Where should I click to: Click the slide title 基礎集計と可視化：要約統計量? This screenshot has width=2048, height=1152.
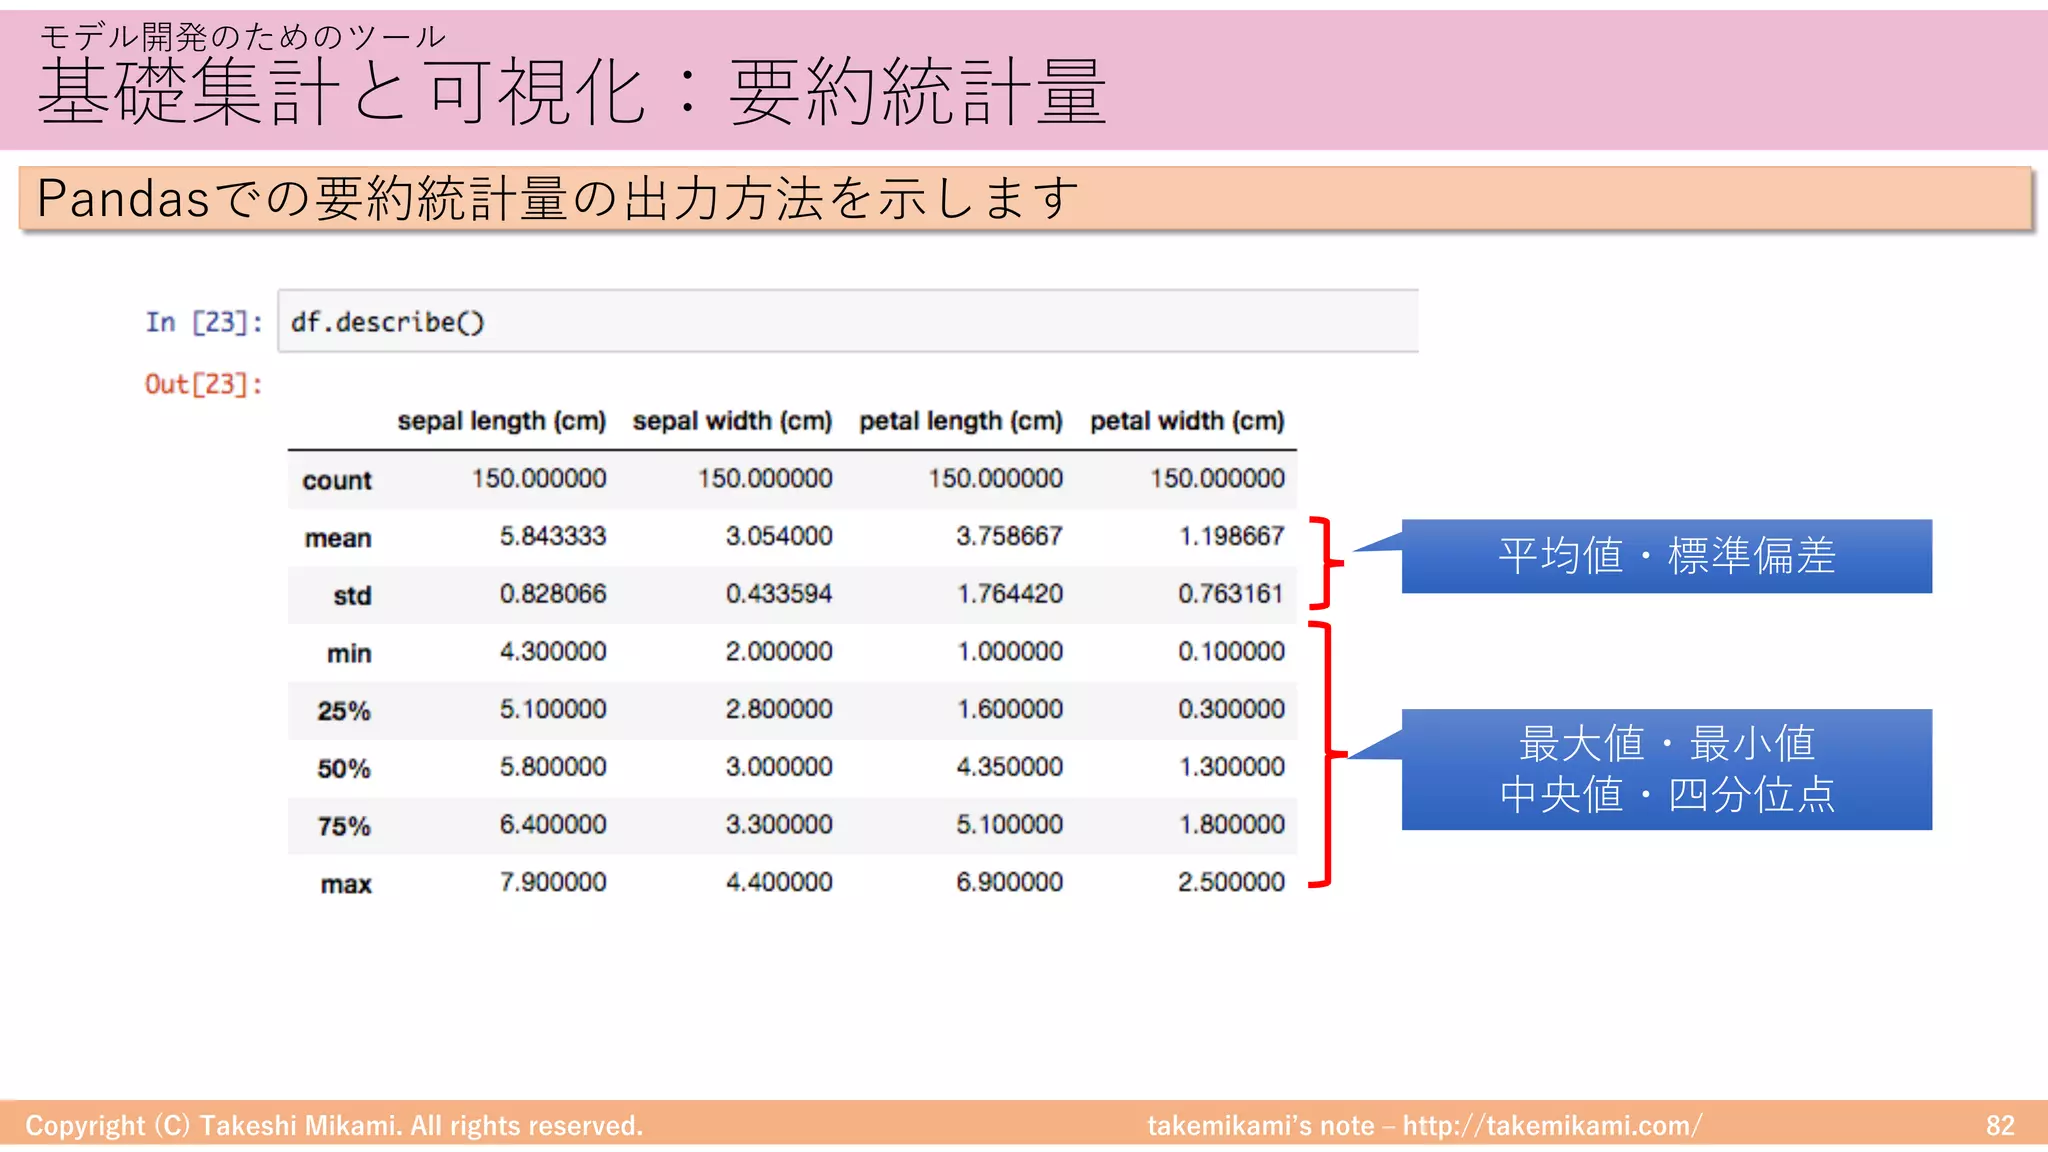(x=572, y=92)
